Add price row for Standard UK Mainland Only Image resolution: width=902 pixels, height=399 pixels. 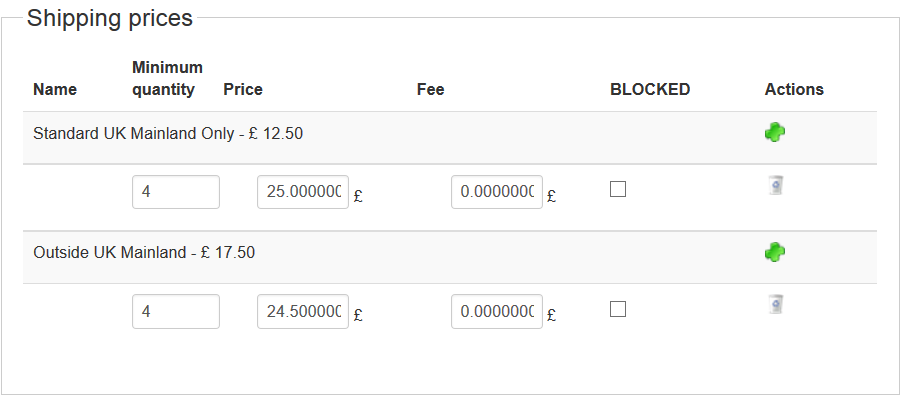[x=775, y=133]
